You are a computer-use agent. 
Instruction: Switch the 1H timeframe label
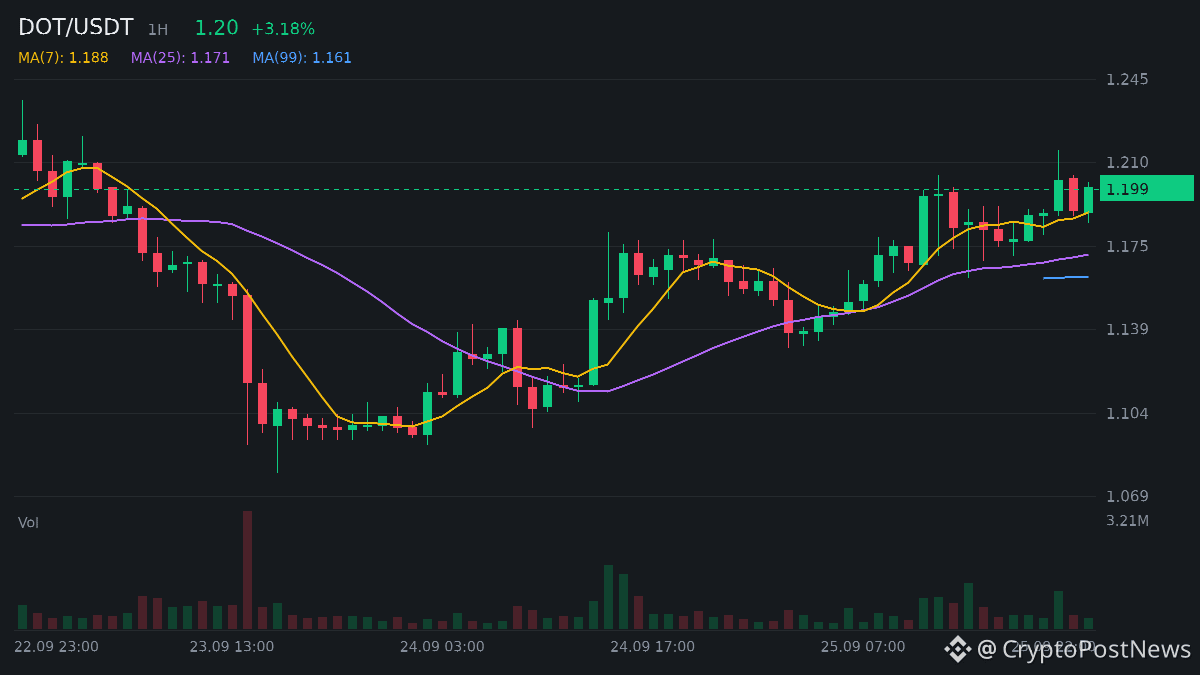click(158, 30)
